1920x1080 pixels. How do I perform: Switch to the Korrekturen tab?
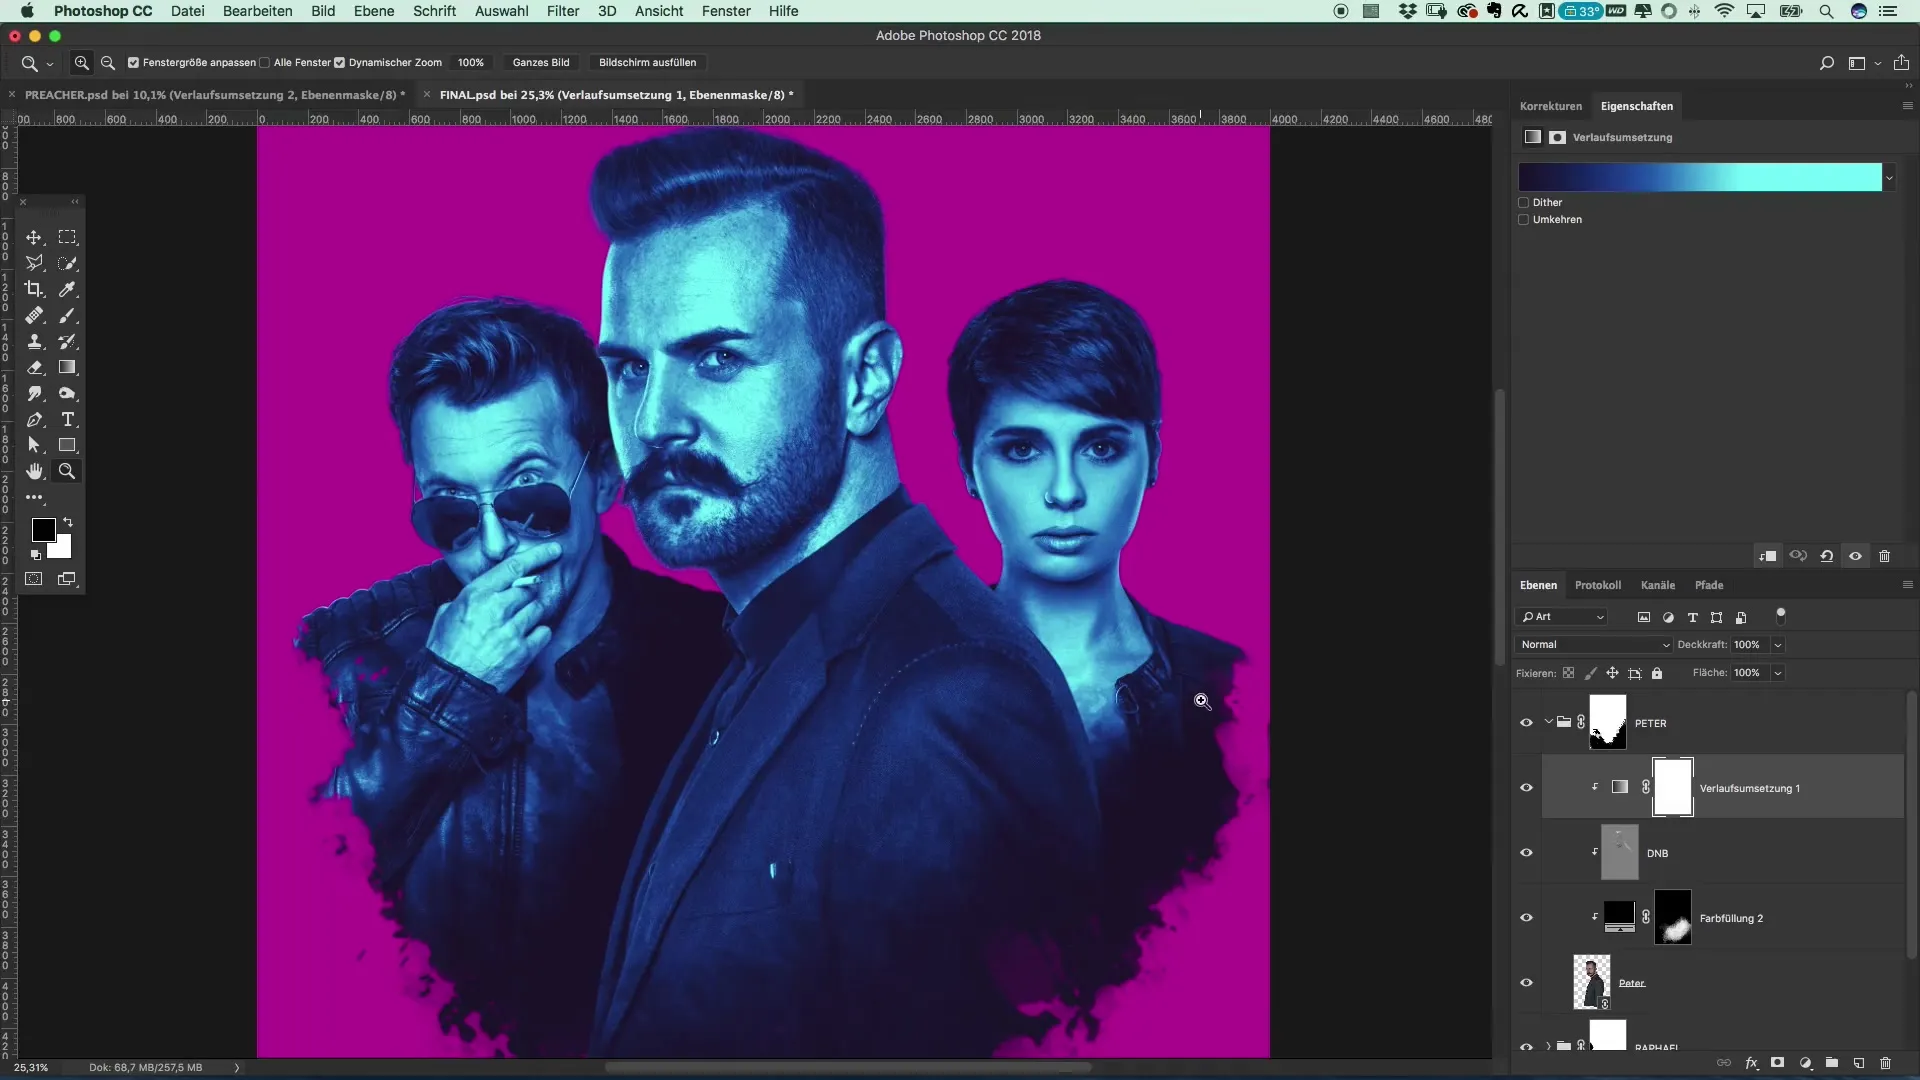[1551, 106]
